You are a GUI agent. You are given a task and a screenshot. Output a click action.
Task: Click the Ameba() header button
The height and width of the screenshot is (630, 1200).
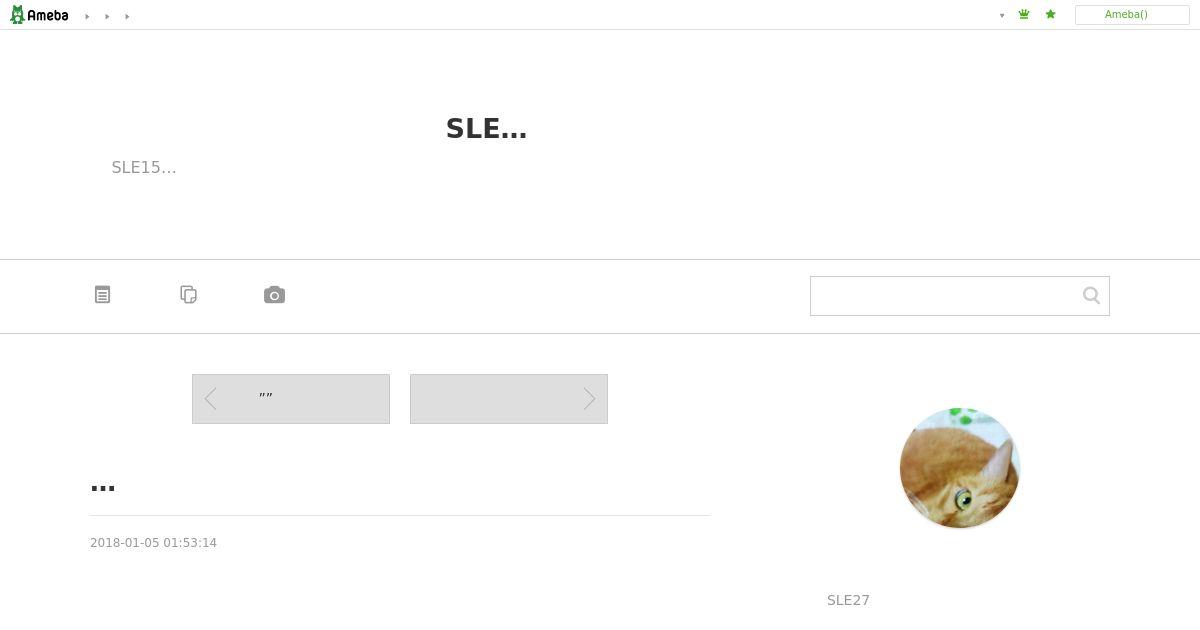[1132, 15]
